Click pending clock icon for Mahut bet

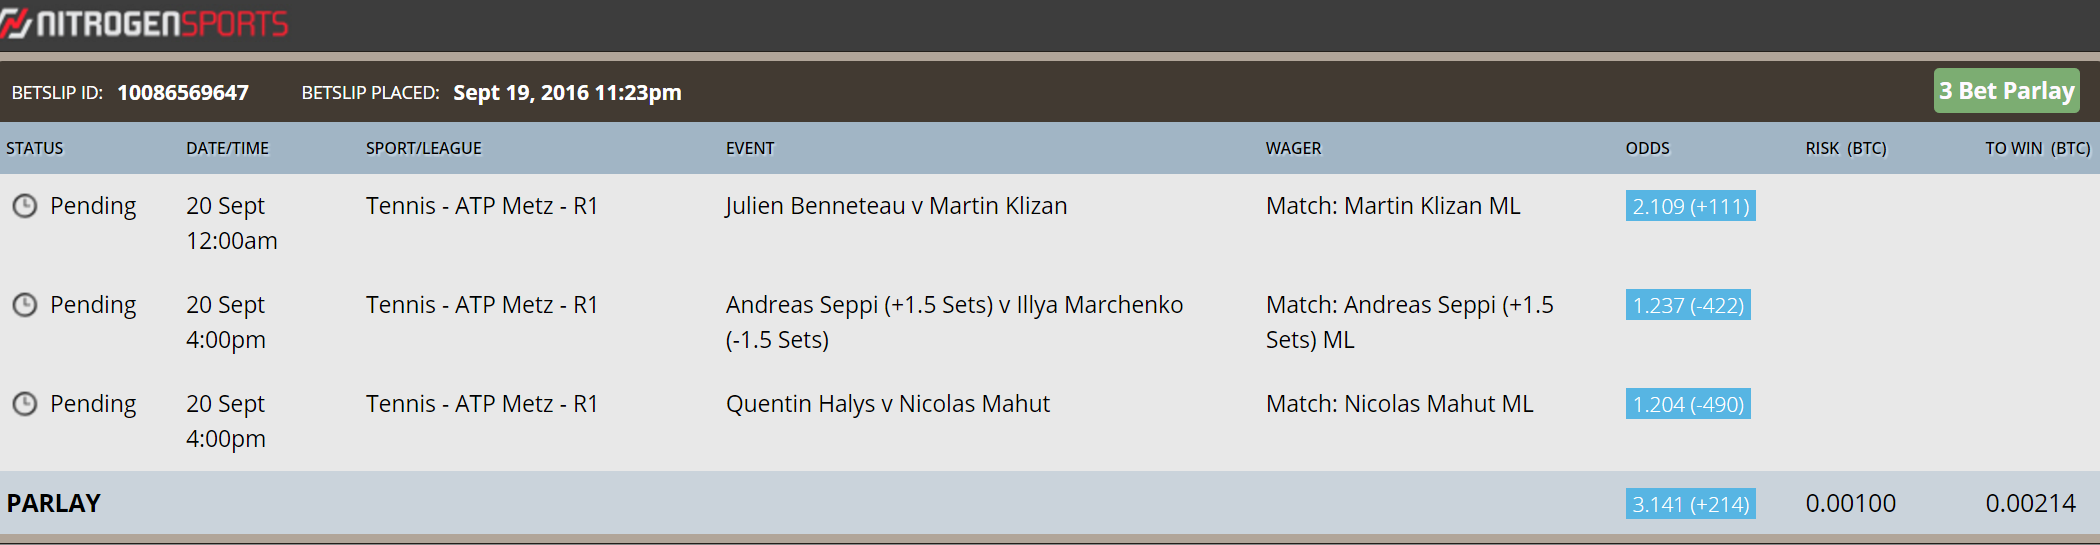[25, 404]
